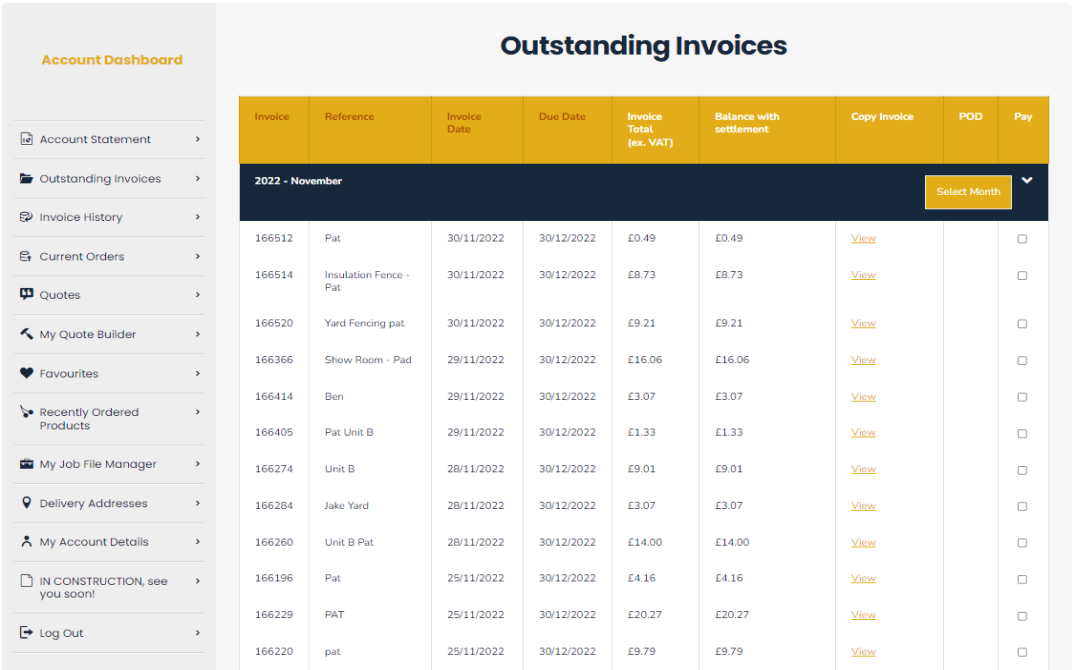This screenshot has width=1075, height=670.
Task: Open View link for invoice 166196
Action: [x=863, y=578]
